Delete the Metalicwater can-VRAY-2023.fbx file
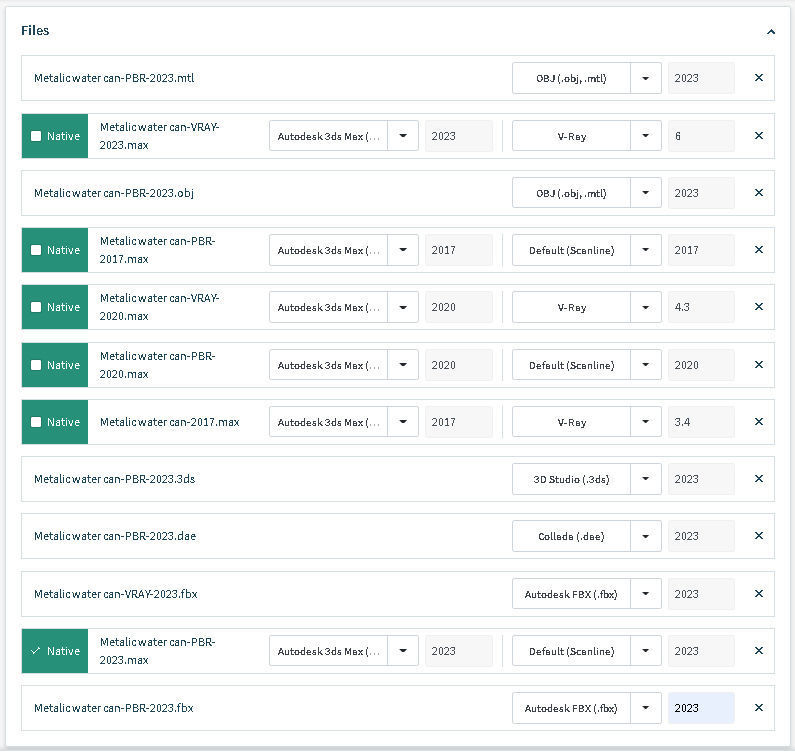The image size is (795, 752). click(758, 594)
